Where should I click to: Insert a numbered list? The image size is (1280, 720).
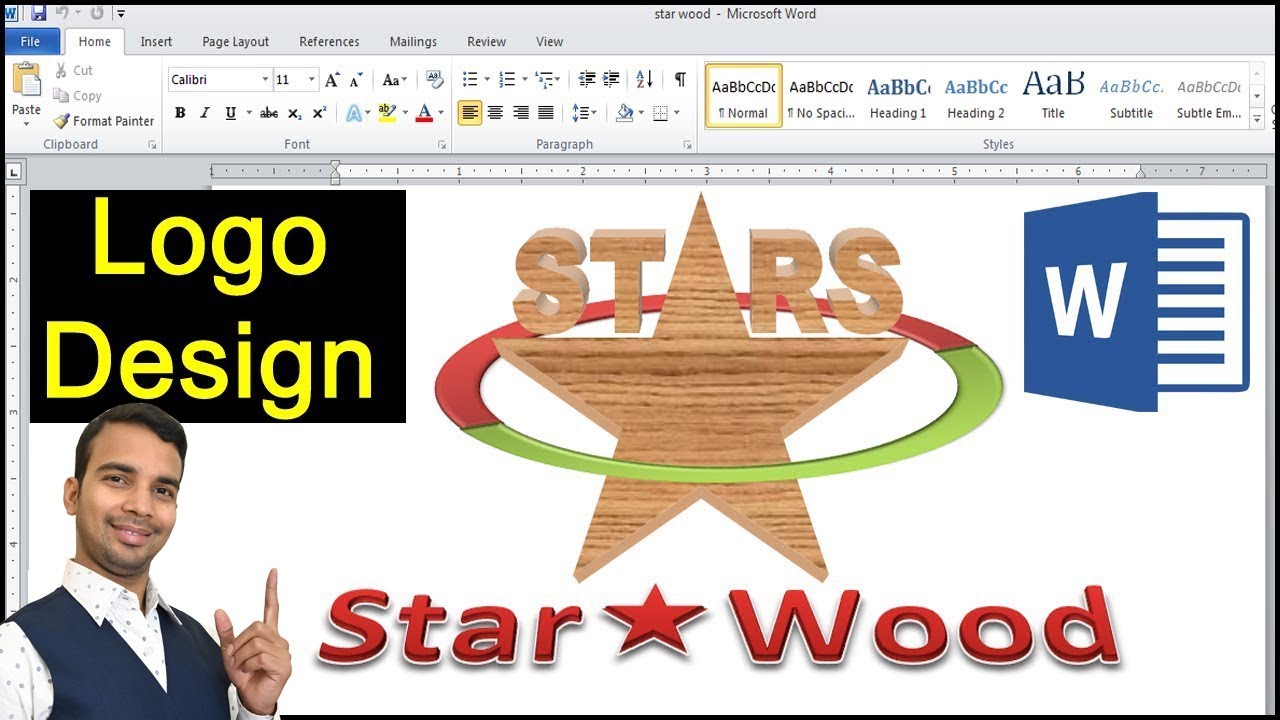tap(507, 80)
